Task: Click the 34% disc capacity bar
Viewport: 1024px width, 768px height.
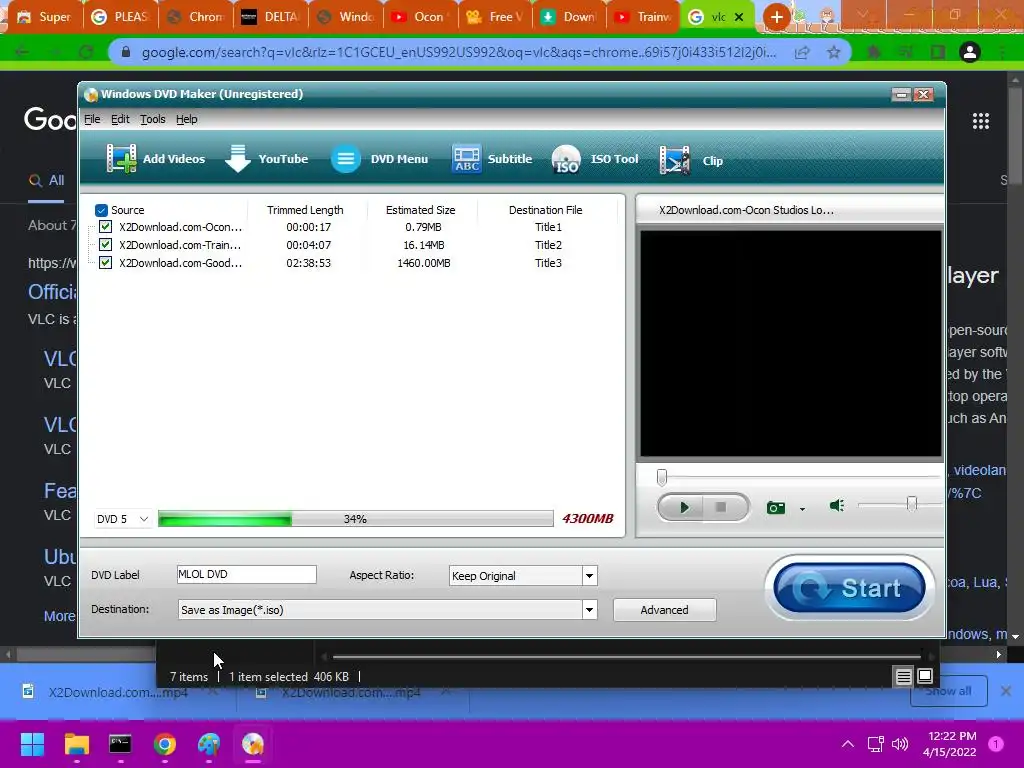Action: pos(355,519)
